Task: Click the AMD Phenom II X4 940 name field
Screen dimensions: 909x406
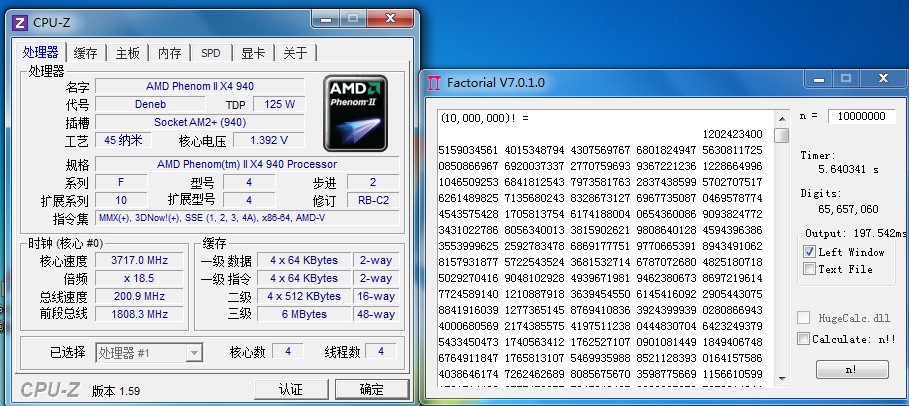Action: pyautogui.click(x=200, y=86)
